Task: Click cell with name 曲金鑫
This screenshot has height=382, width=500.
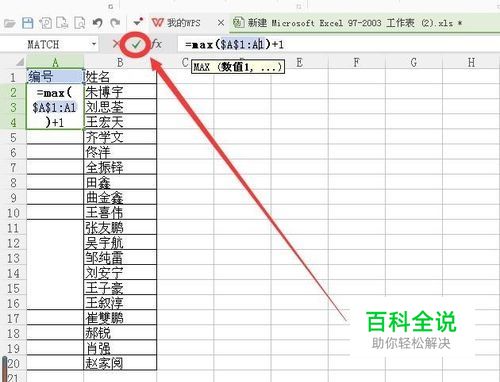Action: (120, 197)
